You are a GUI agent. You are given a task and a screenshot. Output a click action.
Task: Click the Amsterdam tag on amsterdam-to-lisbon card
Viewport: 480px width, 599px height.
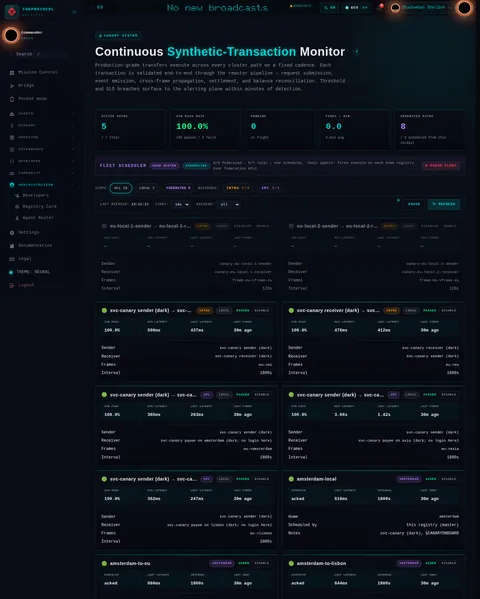pyautogui.click(x=409, y=563)
